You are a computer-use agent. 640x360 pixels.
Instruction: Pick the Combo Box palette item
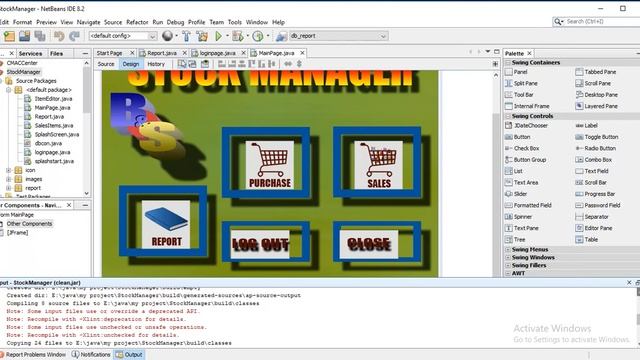click(x=593, y=160)
